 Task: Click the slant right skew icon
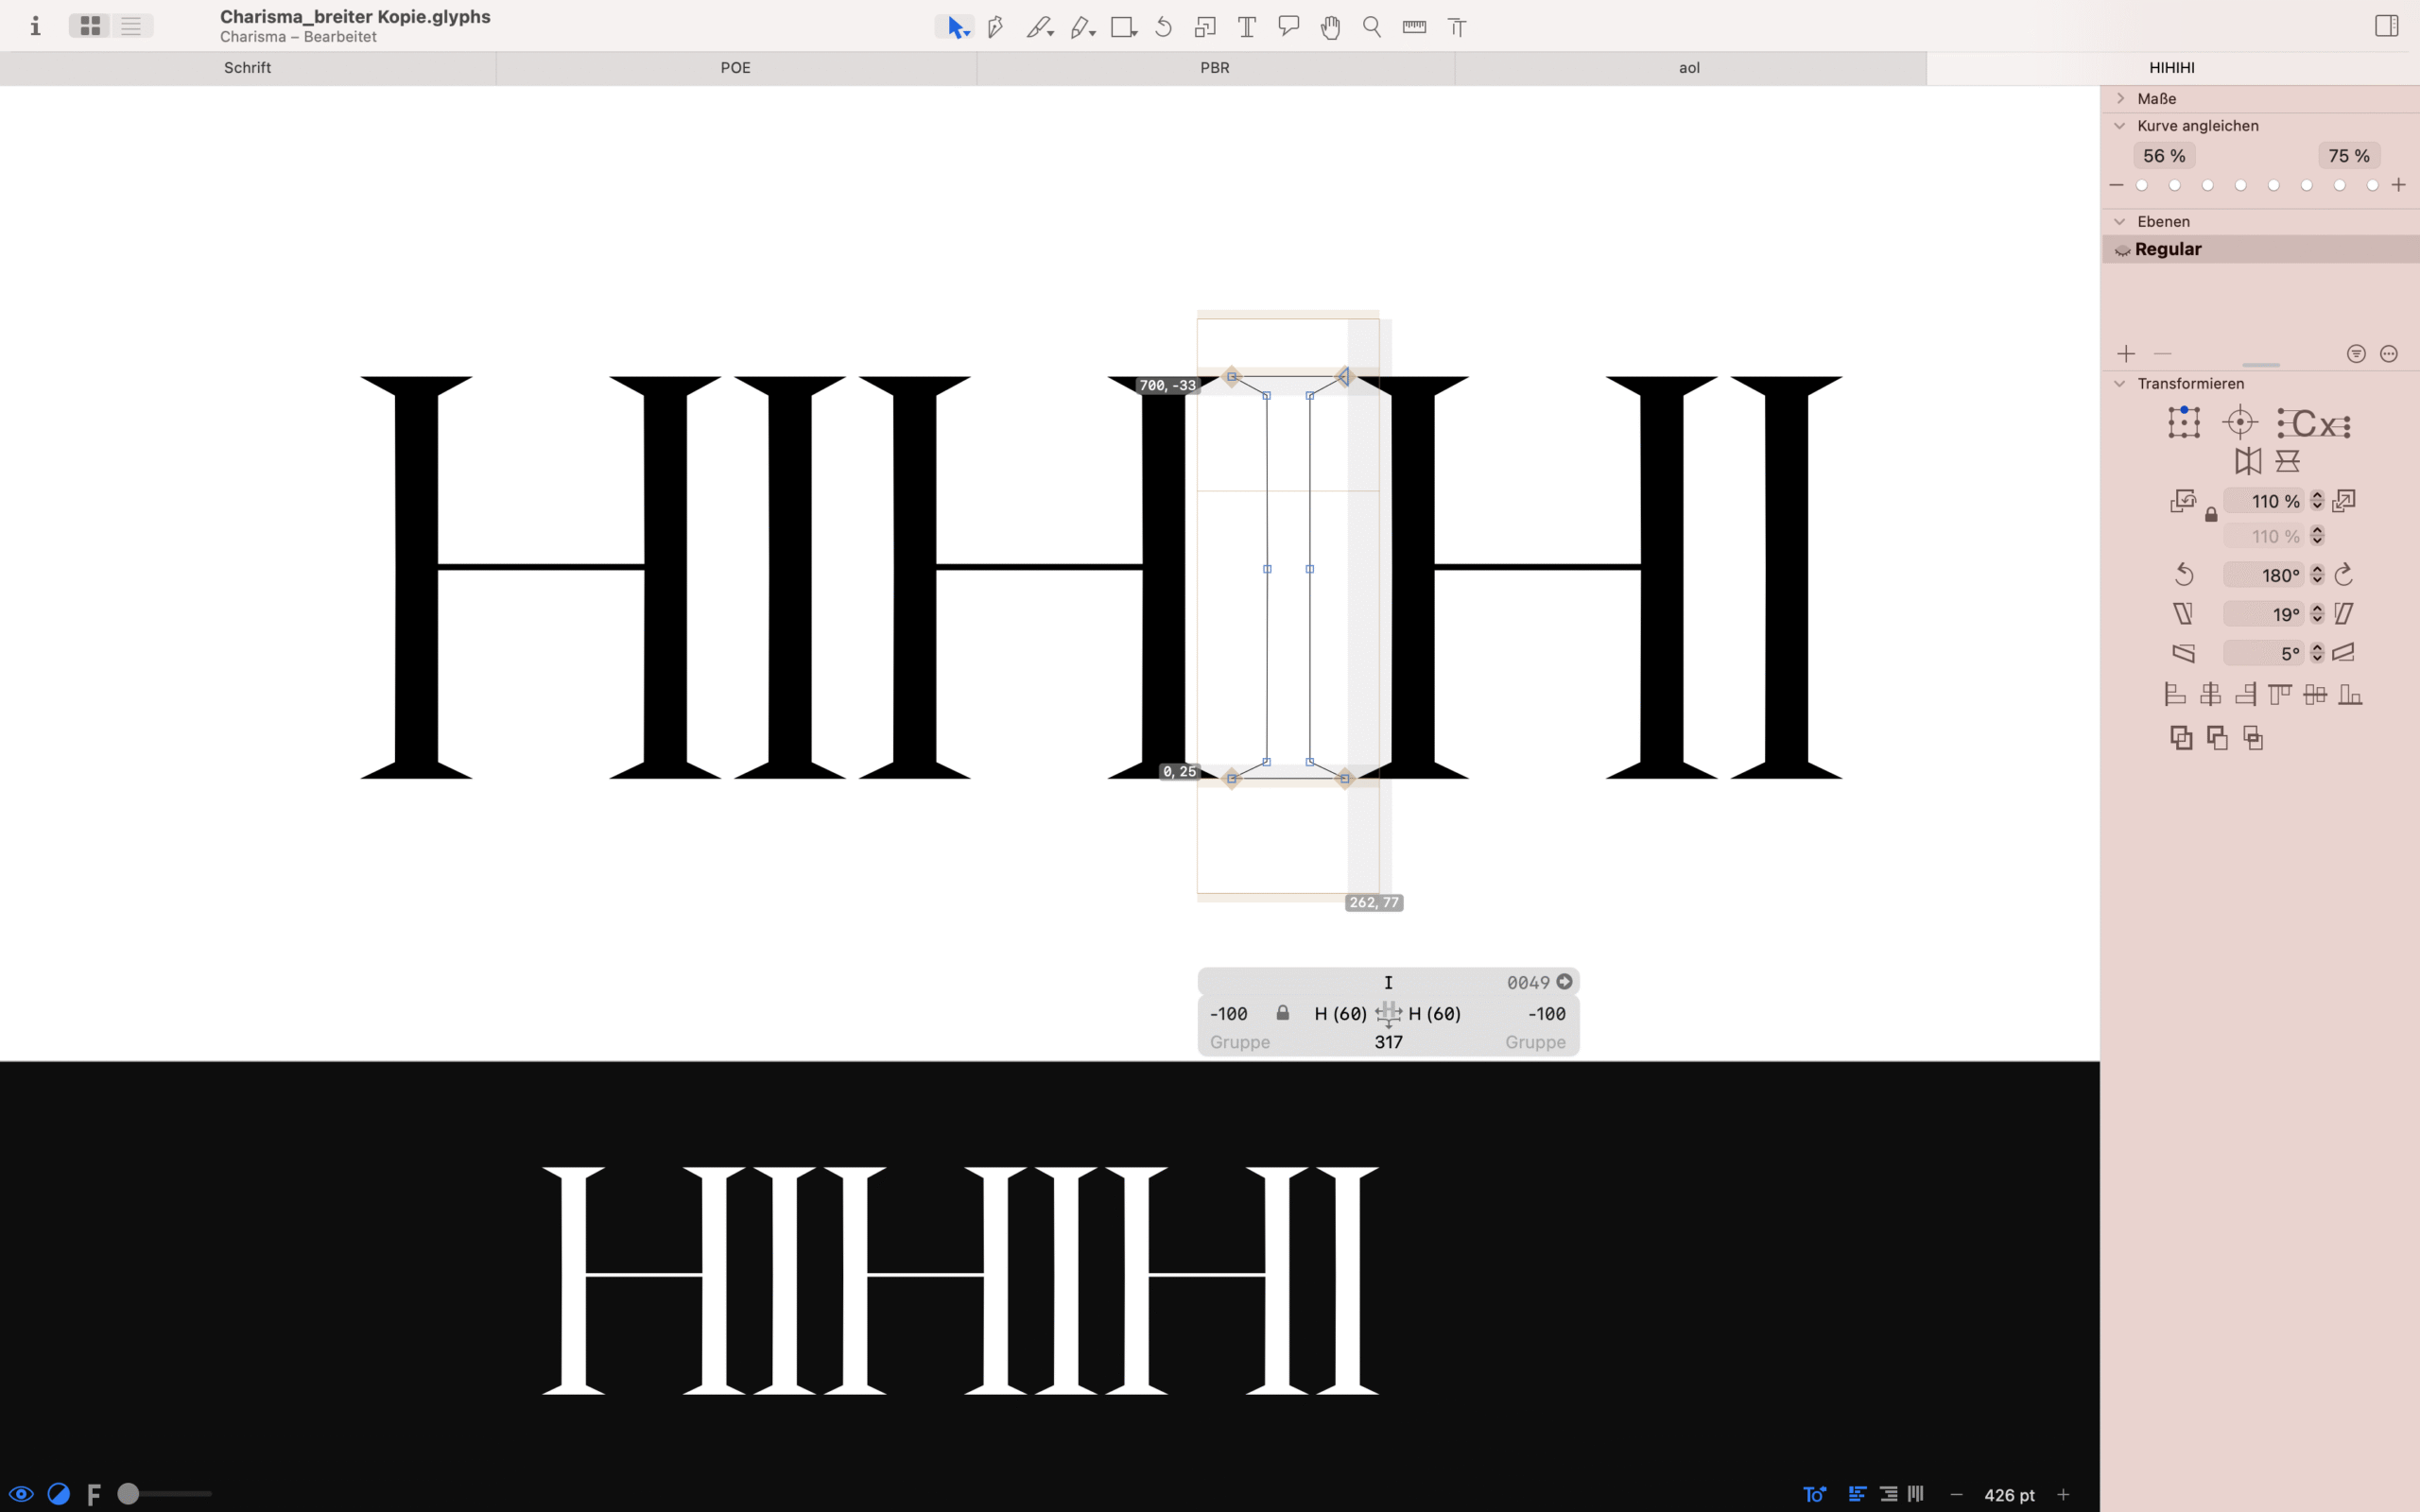click(2344, 614)
